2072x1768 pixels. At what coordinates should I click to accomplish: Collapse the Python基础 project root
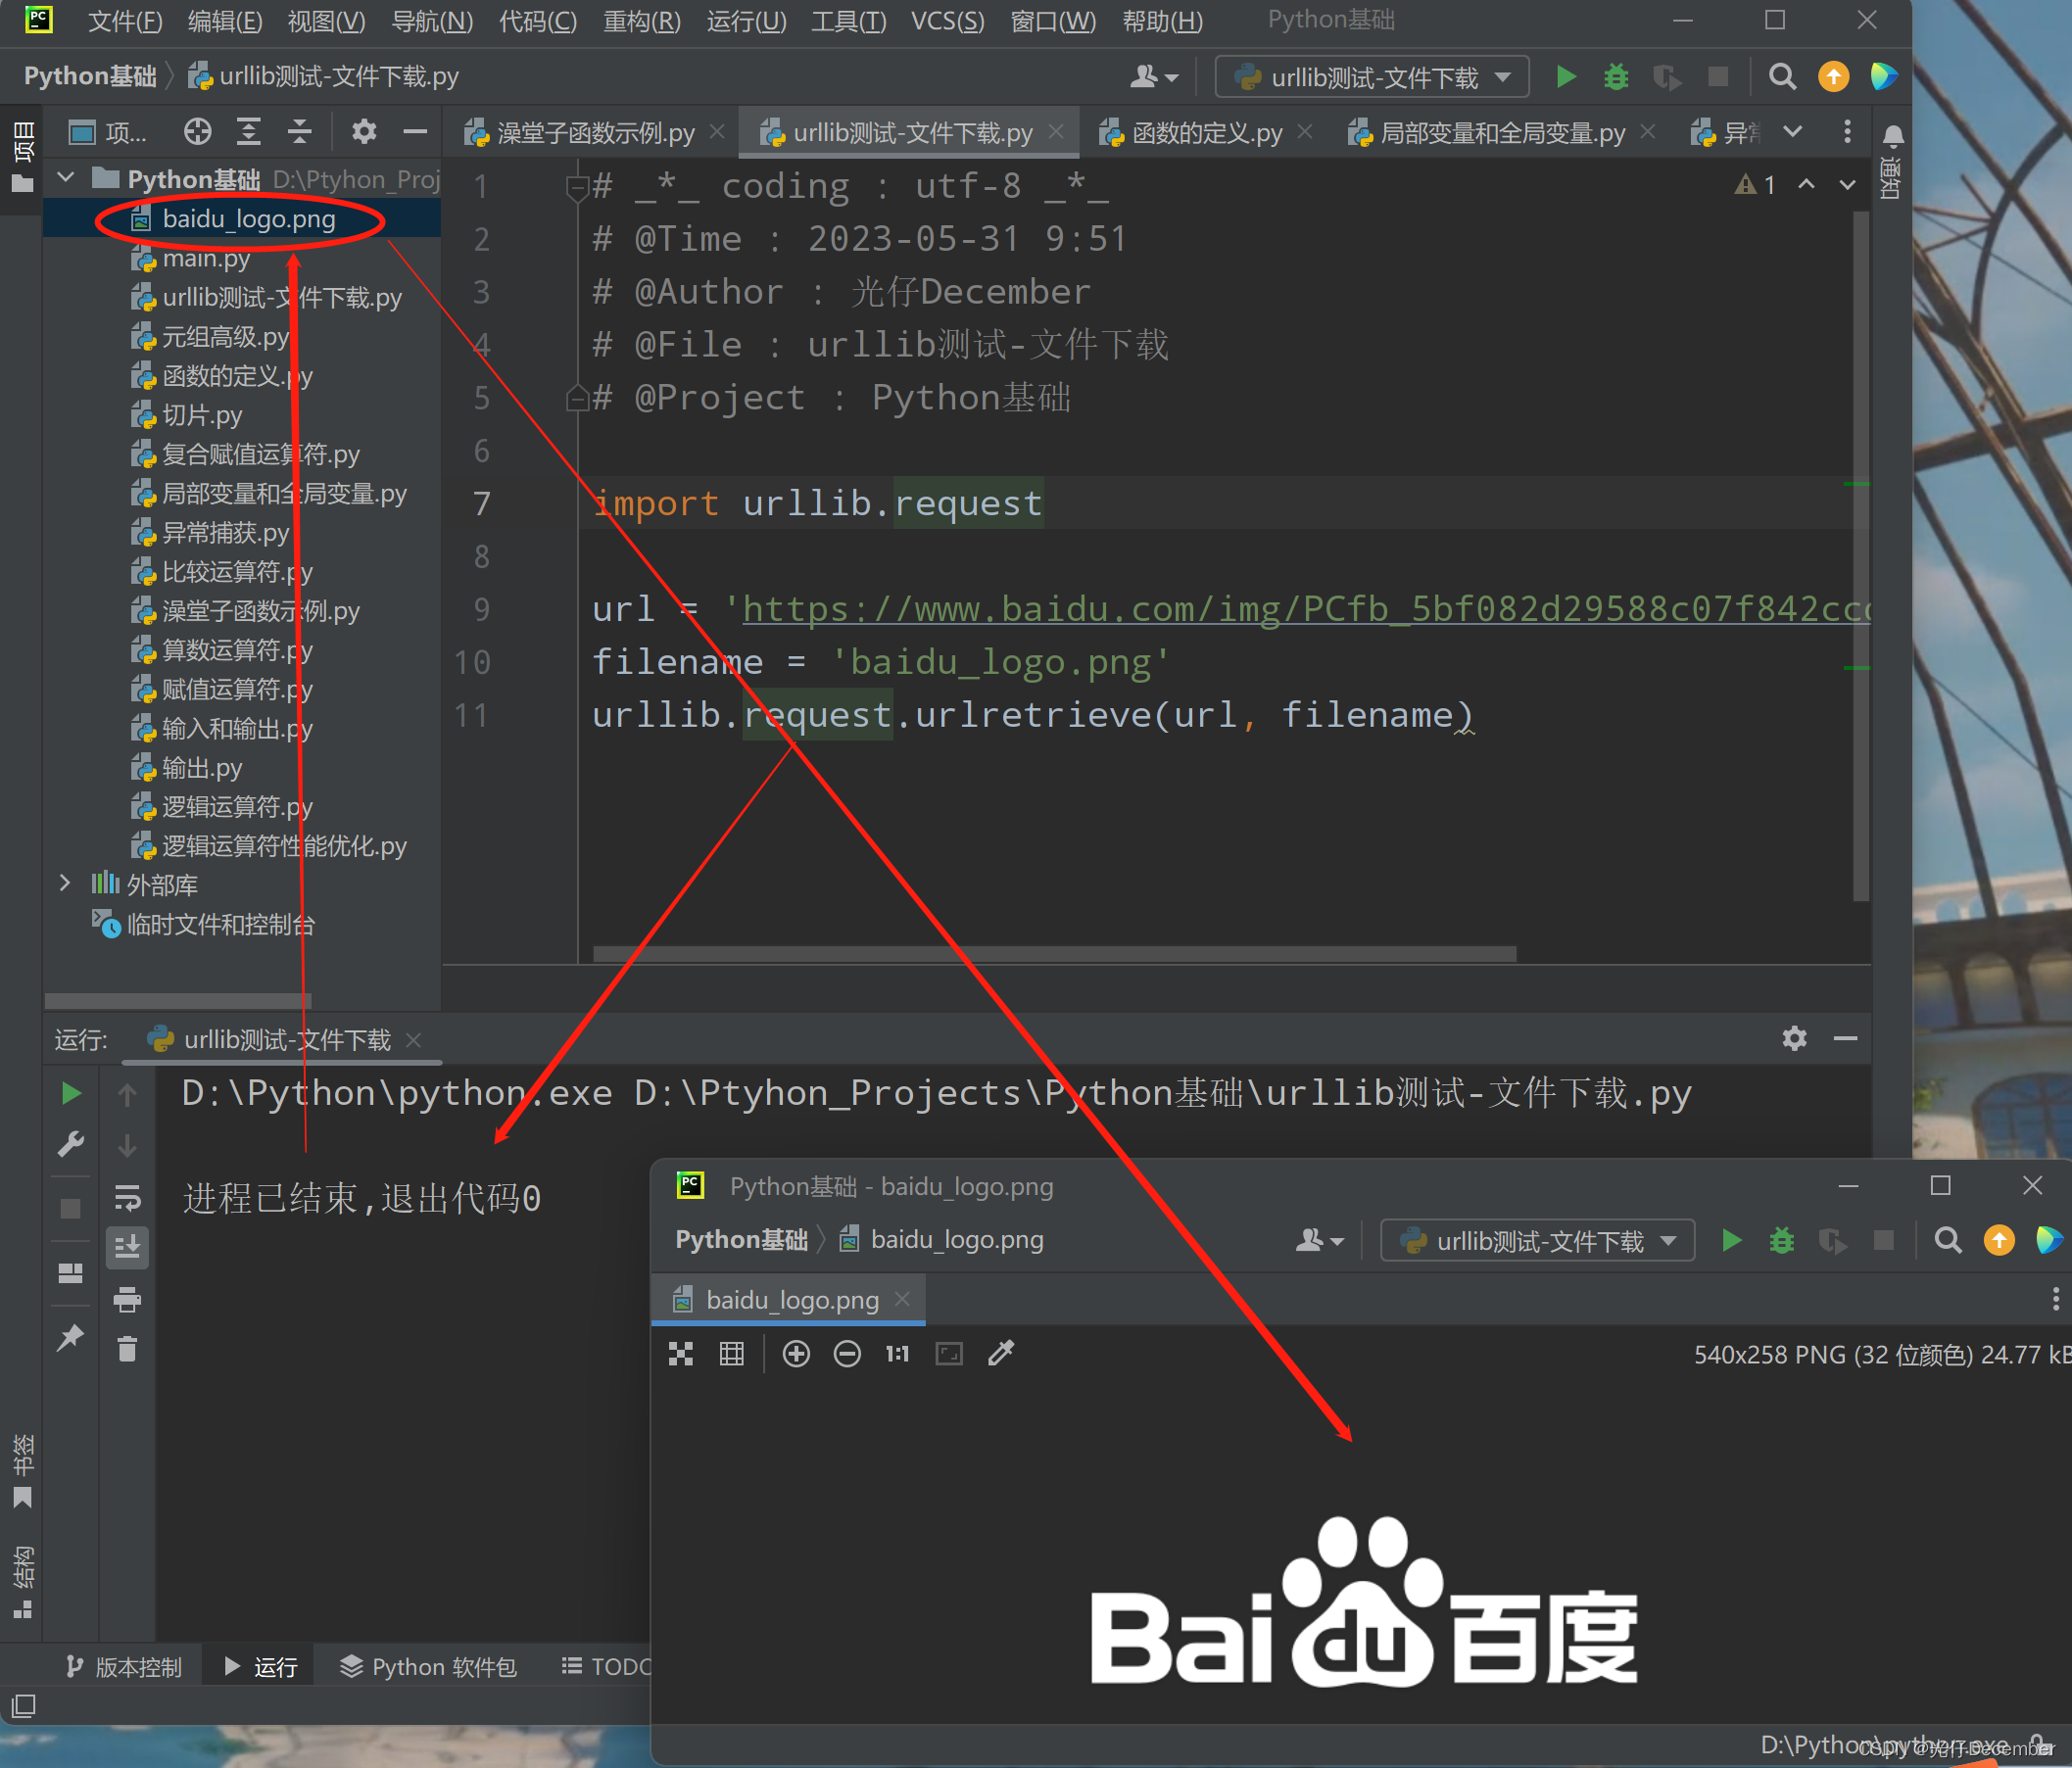point(66,178)
